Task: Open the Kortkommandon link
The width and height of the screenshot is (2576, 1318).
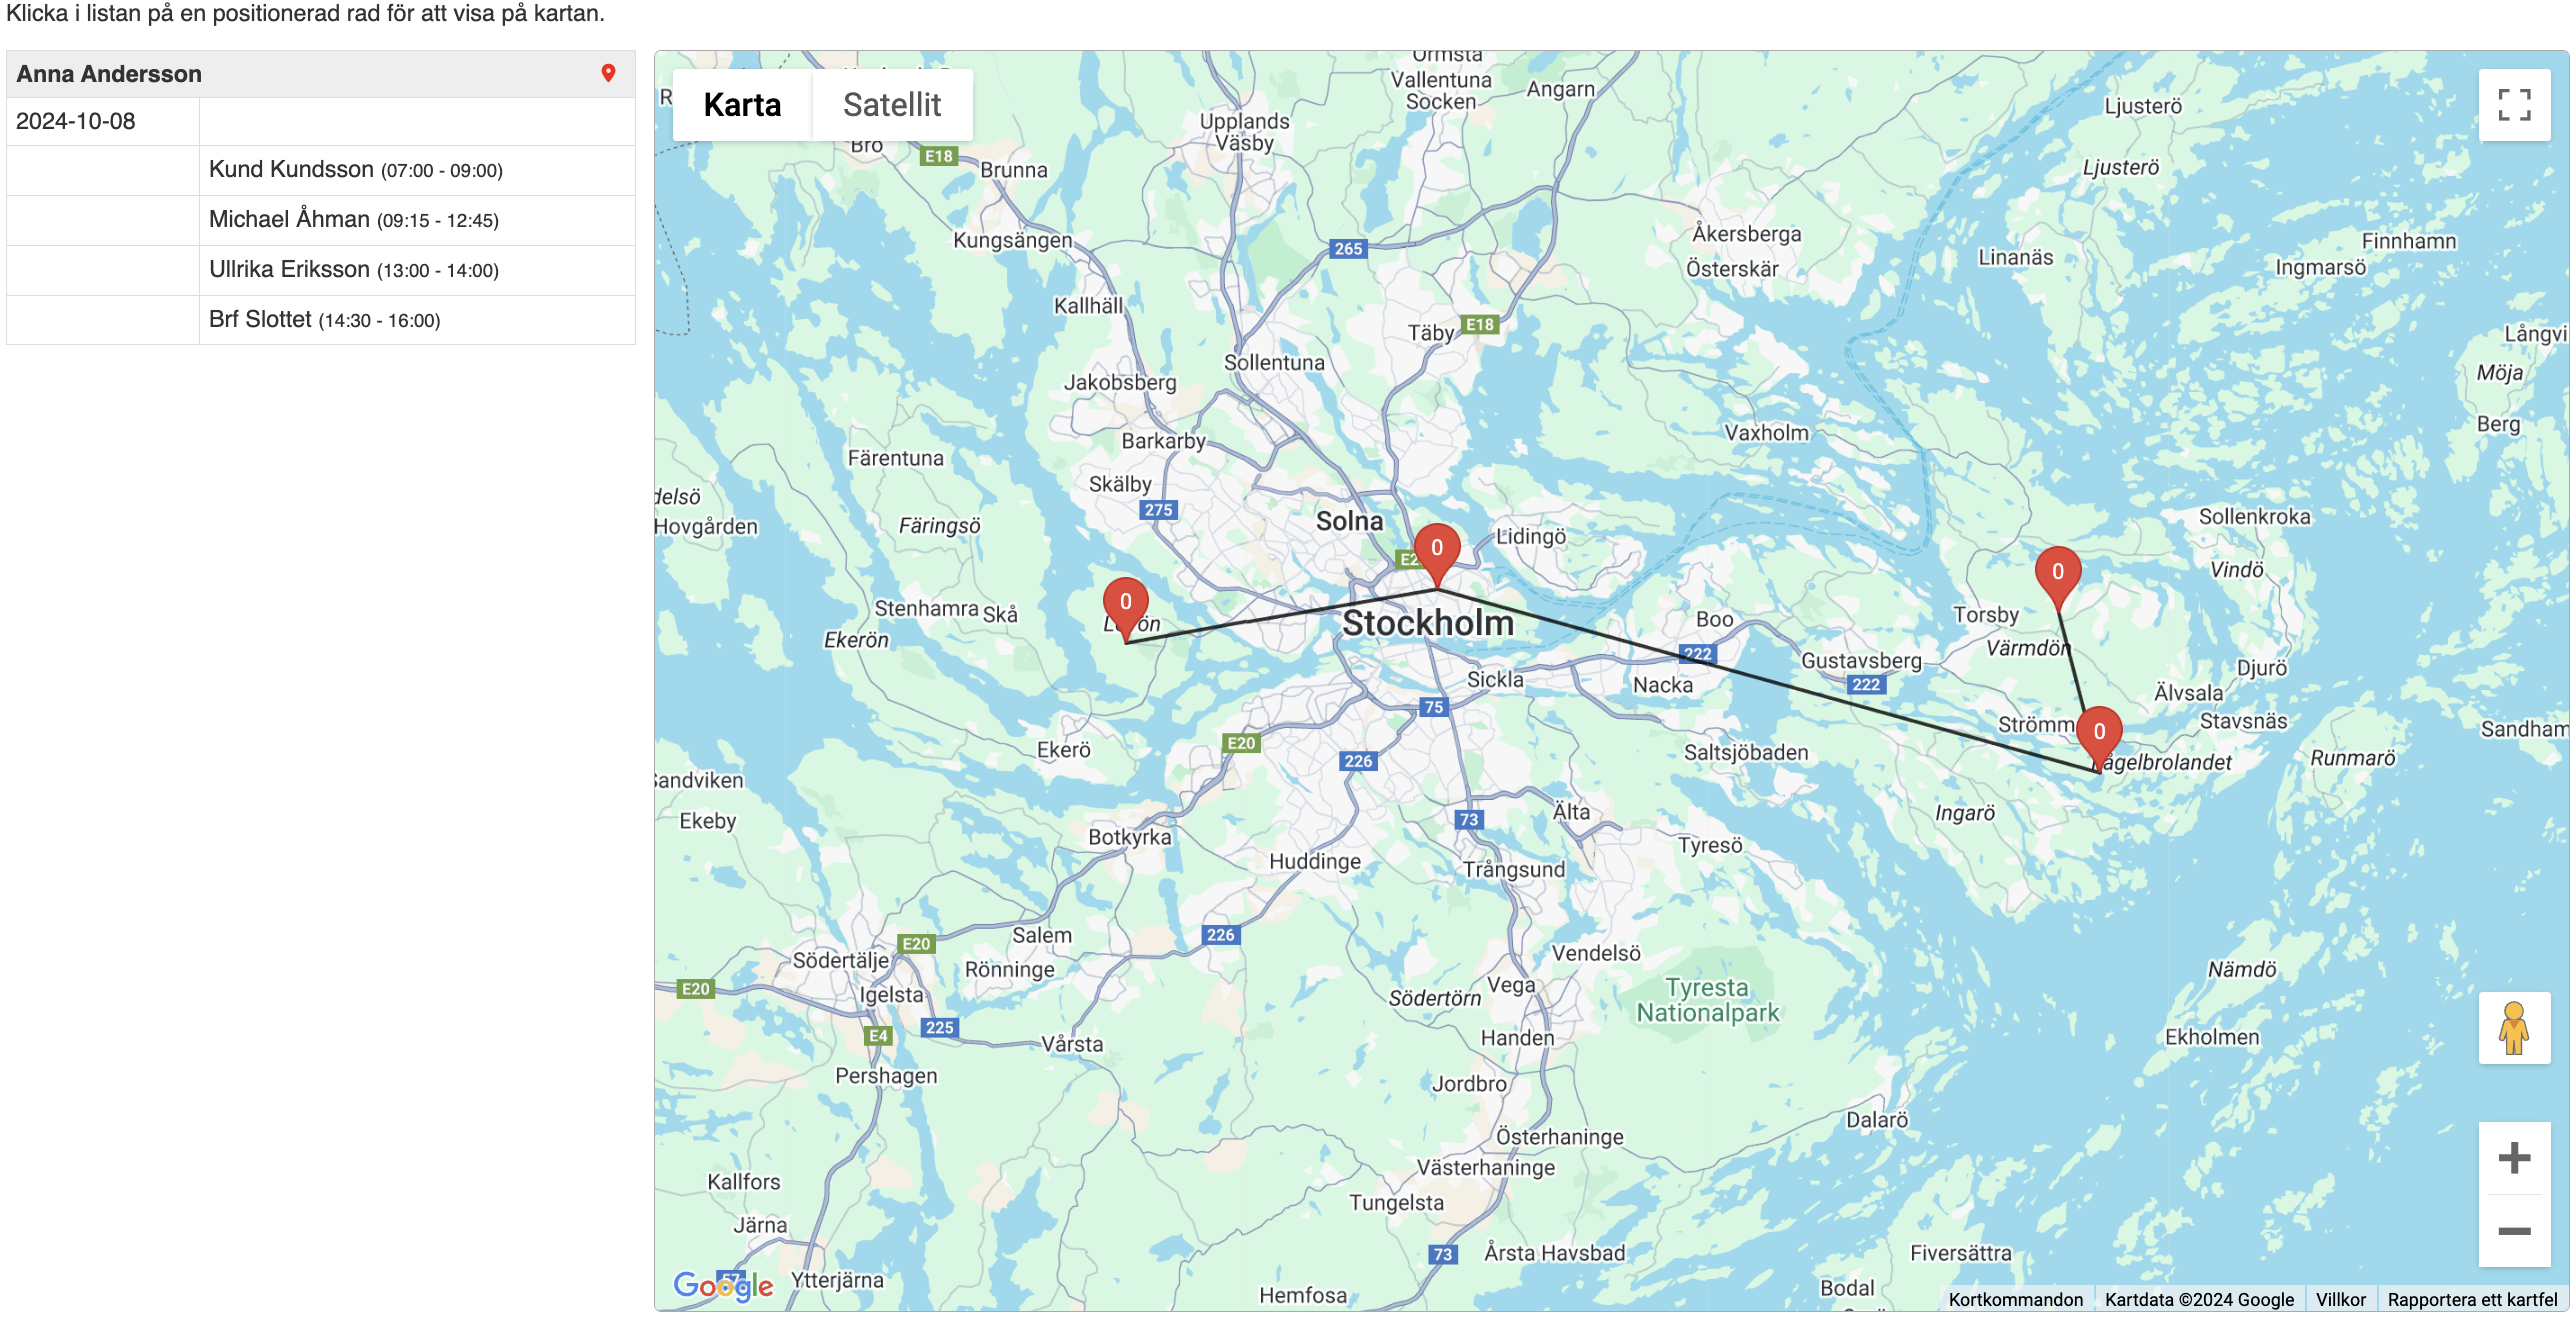Action: pyautogui.click(x=2016, y=1299)
